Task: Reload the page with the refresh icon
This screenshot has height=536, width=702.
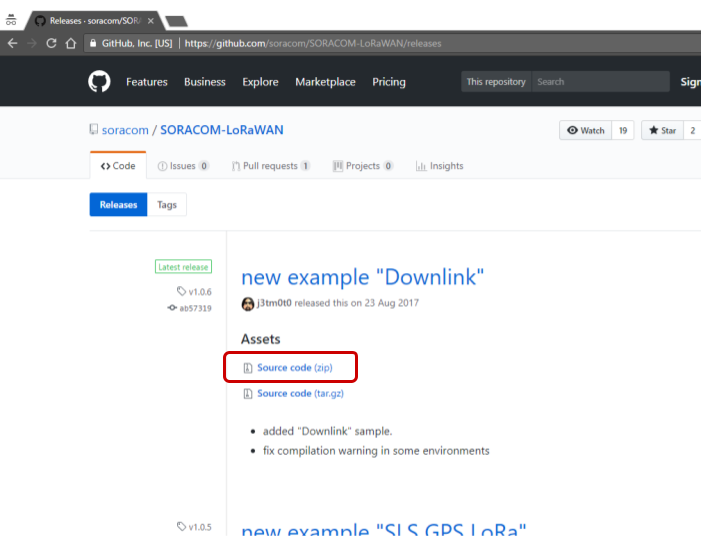Action: point(51,43)
